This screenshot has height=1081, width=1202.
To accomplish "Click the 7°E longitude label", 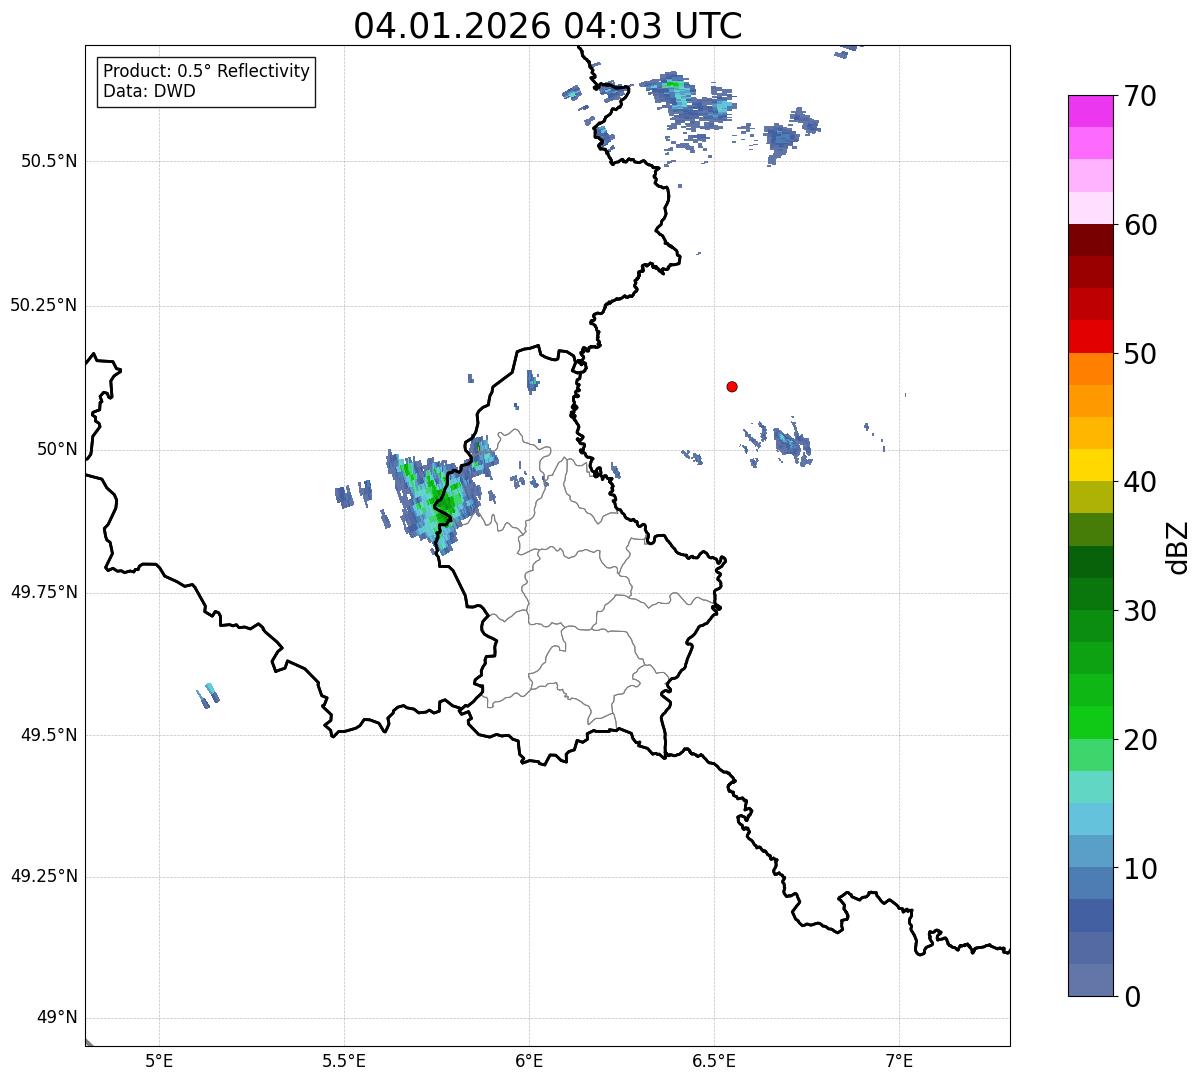I will (x=899, y=1060).
